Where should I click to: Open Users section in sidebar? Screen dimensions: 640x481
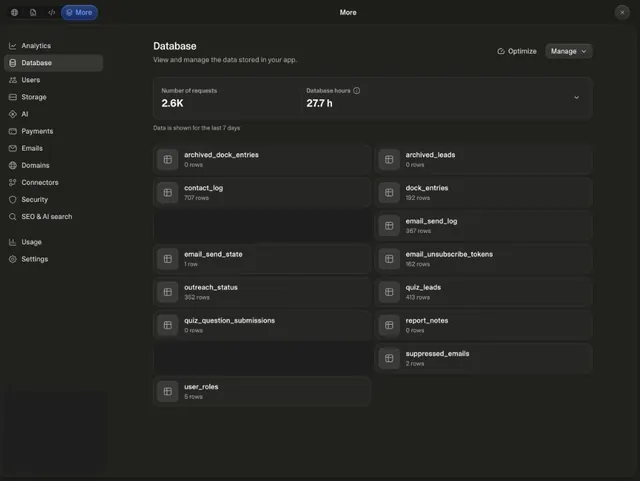[x=53, y=80]
